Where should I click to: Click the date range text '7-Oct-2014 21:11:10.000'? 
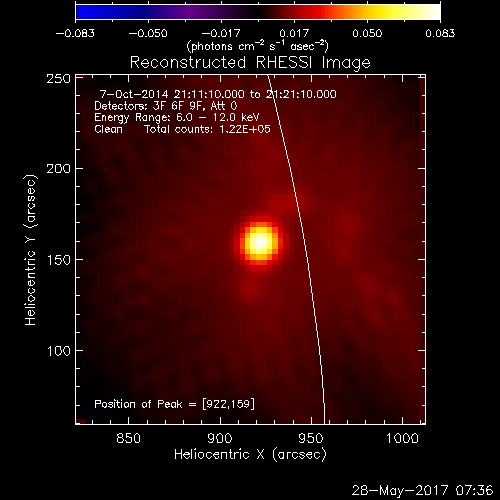[172, 94]
